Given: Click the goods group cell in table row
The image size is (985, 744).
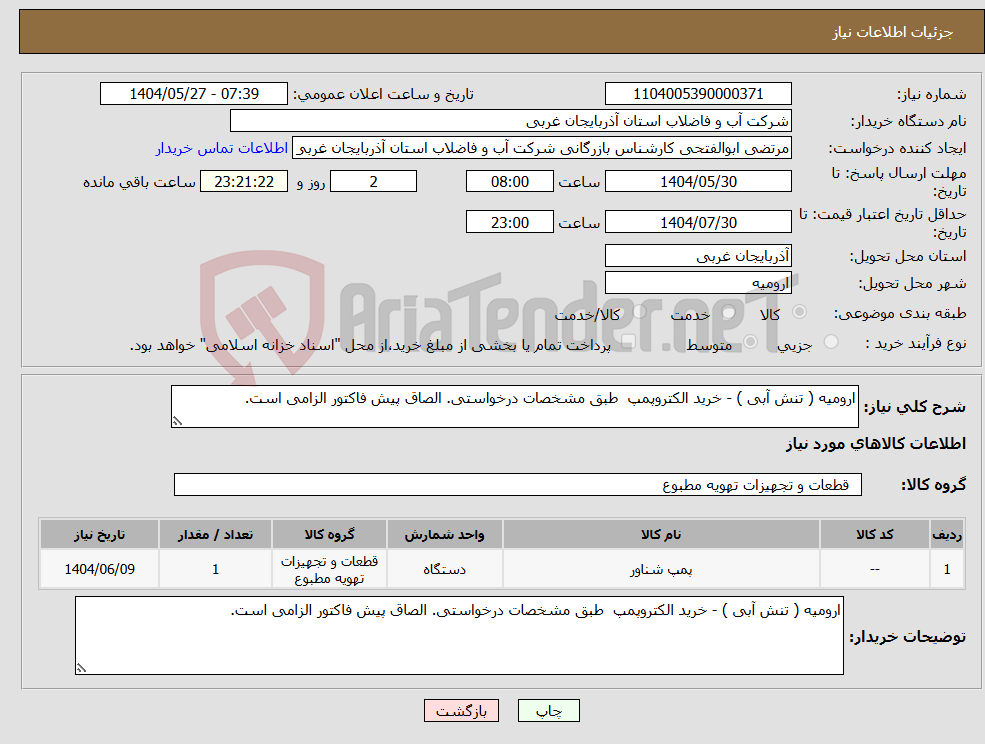Looking at the screenshot, I should 329,569.
